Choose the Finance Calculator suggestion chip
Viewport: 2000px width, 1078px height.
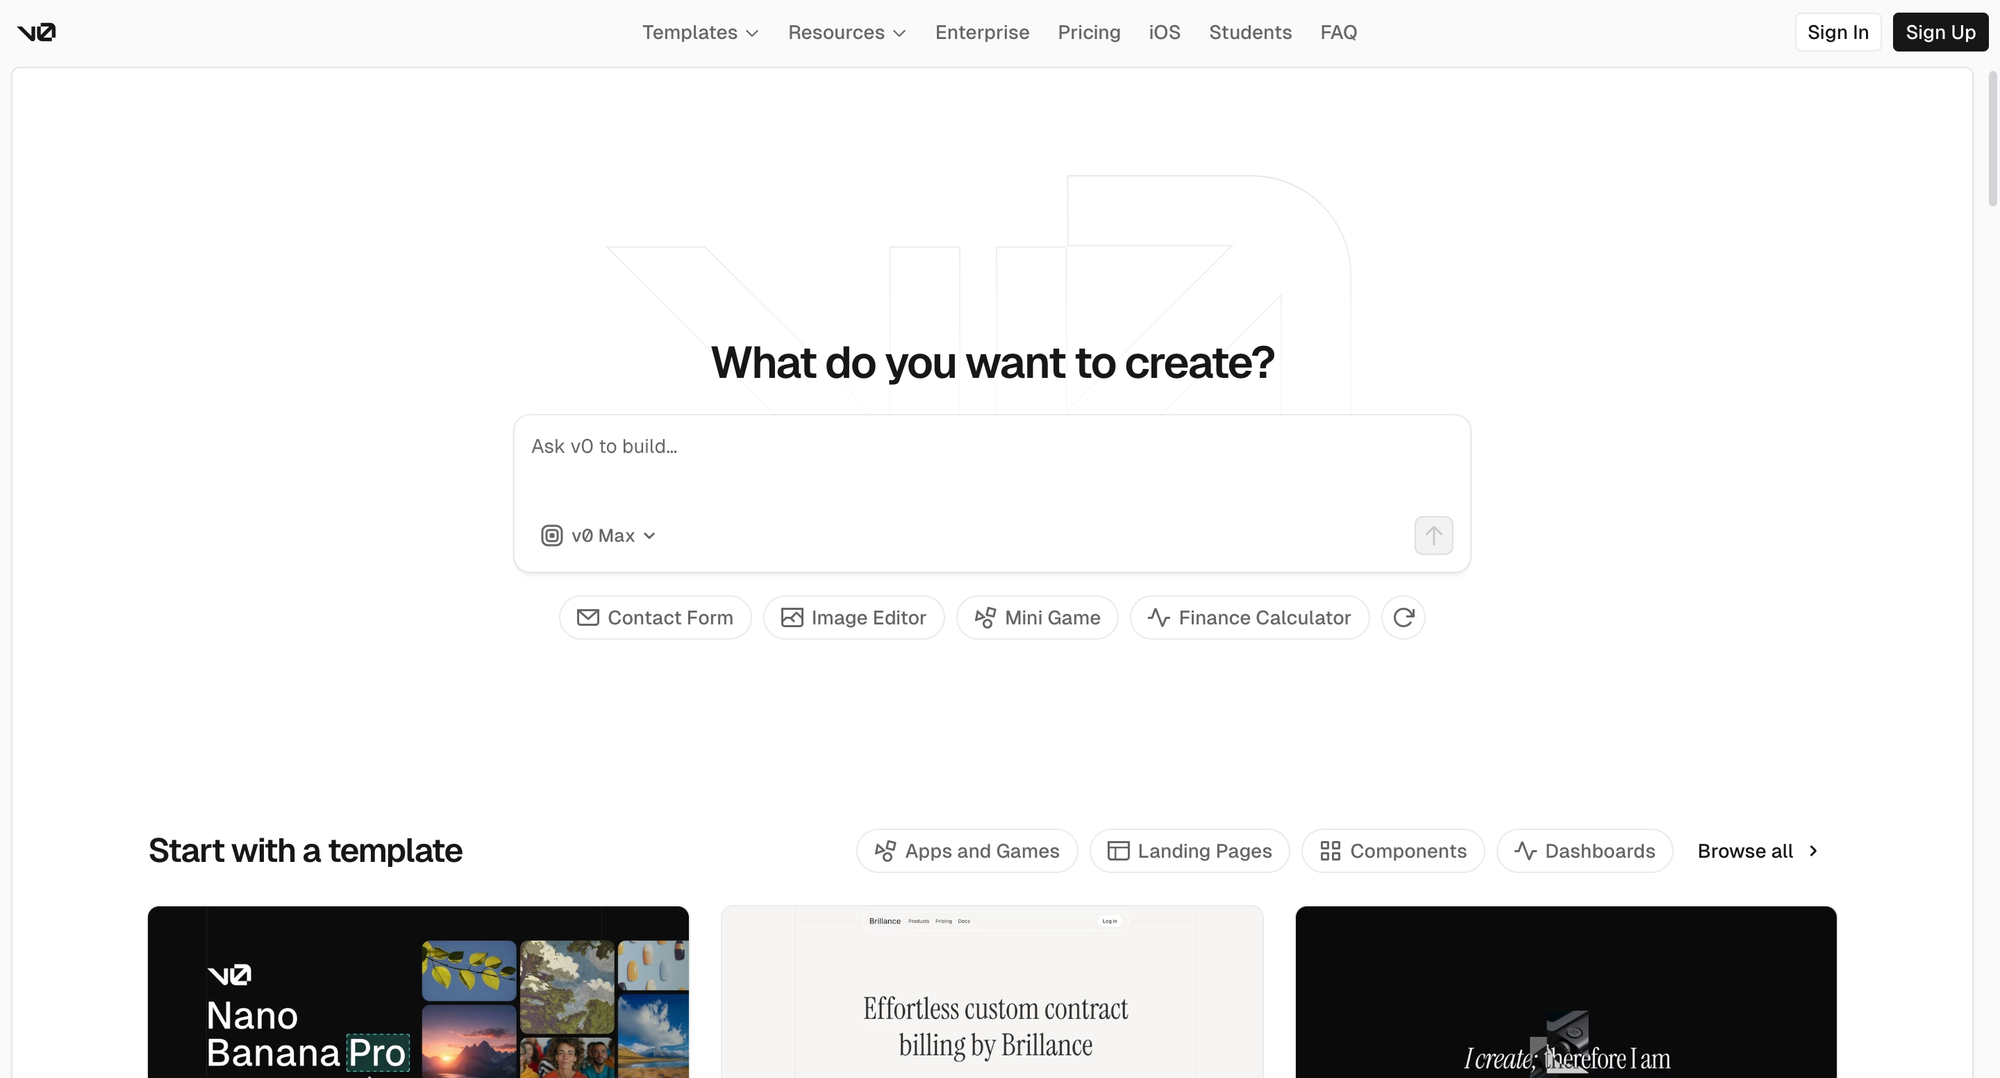coord(1249,618)
